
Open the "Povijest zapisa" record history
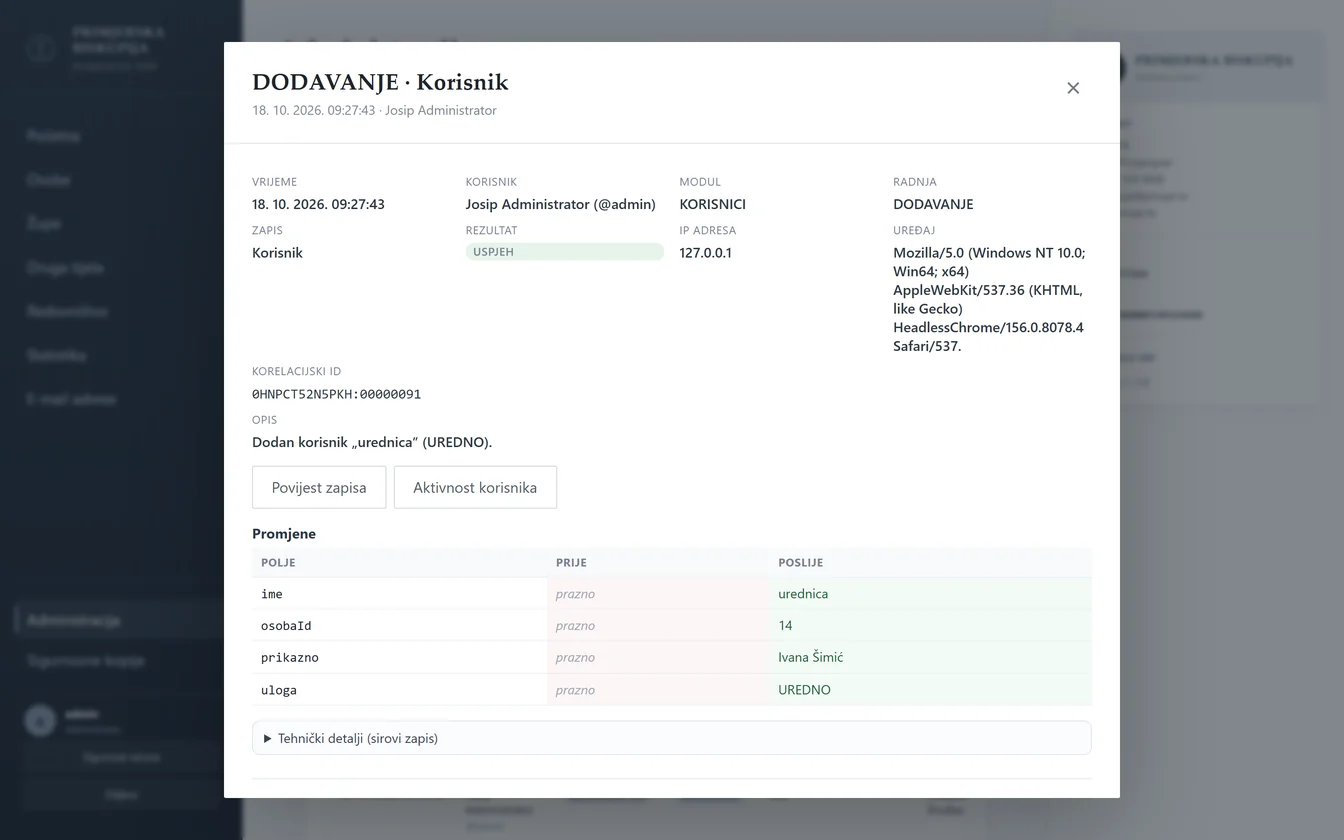[x=319, y=487]
